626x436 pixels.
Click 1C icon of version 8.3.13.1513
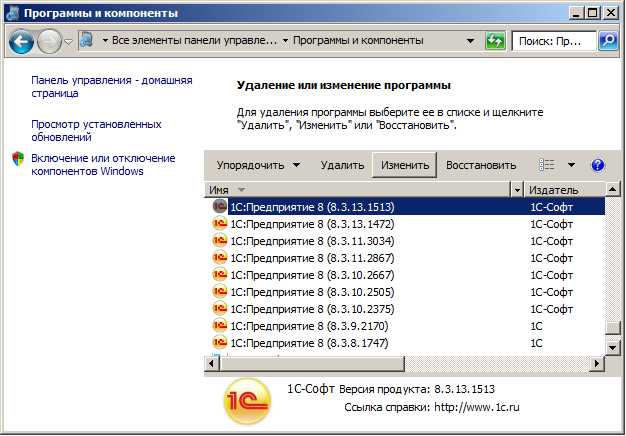[x=220, y=206]
